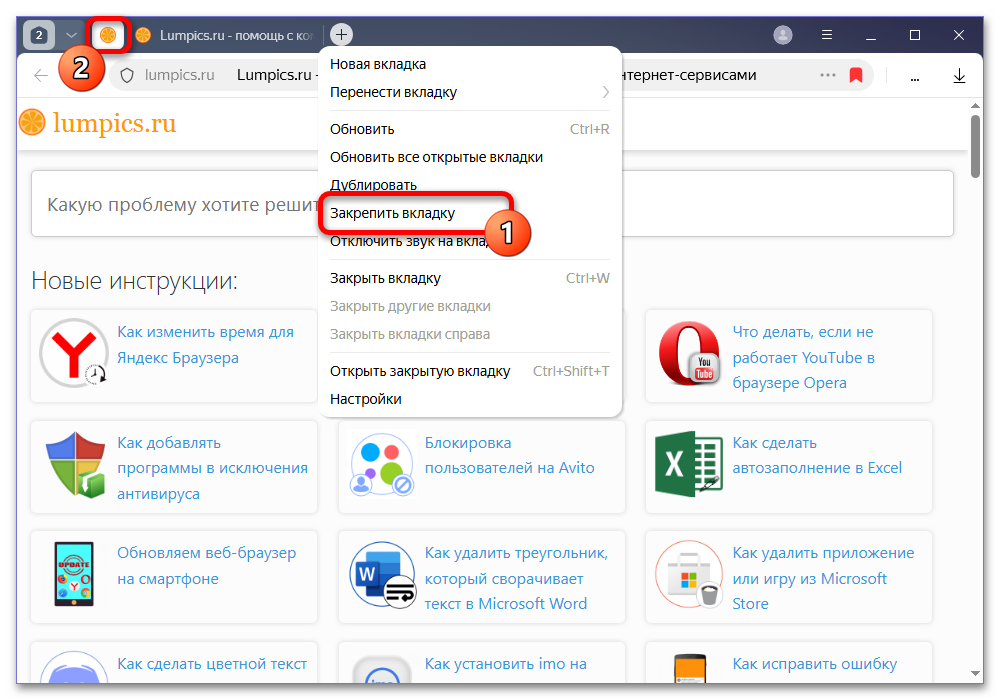Select 'Обновить' menu item
This screenshot has width=1000, height=700.
469,129
